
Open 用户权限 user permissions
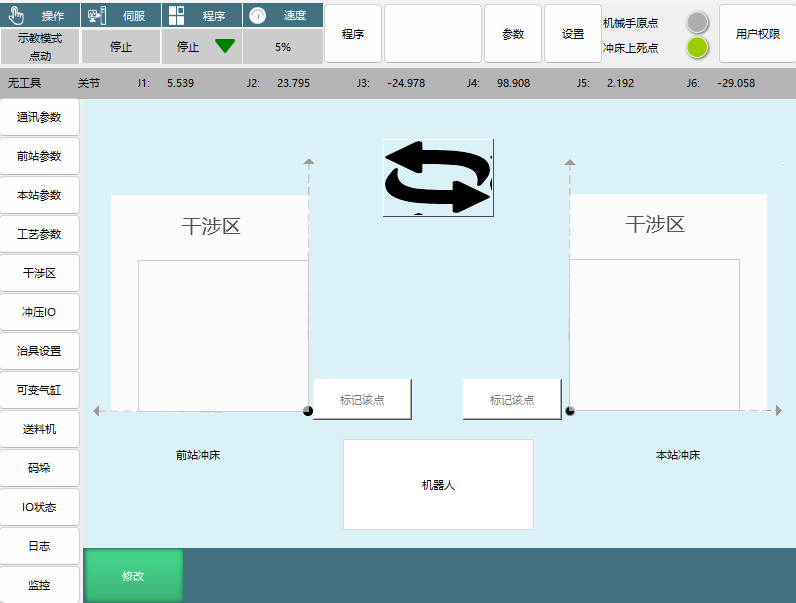click(x=757, y=34)
